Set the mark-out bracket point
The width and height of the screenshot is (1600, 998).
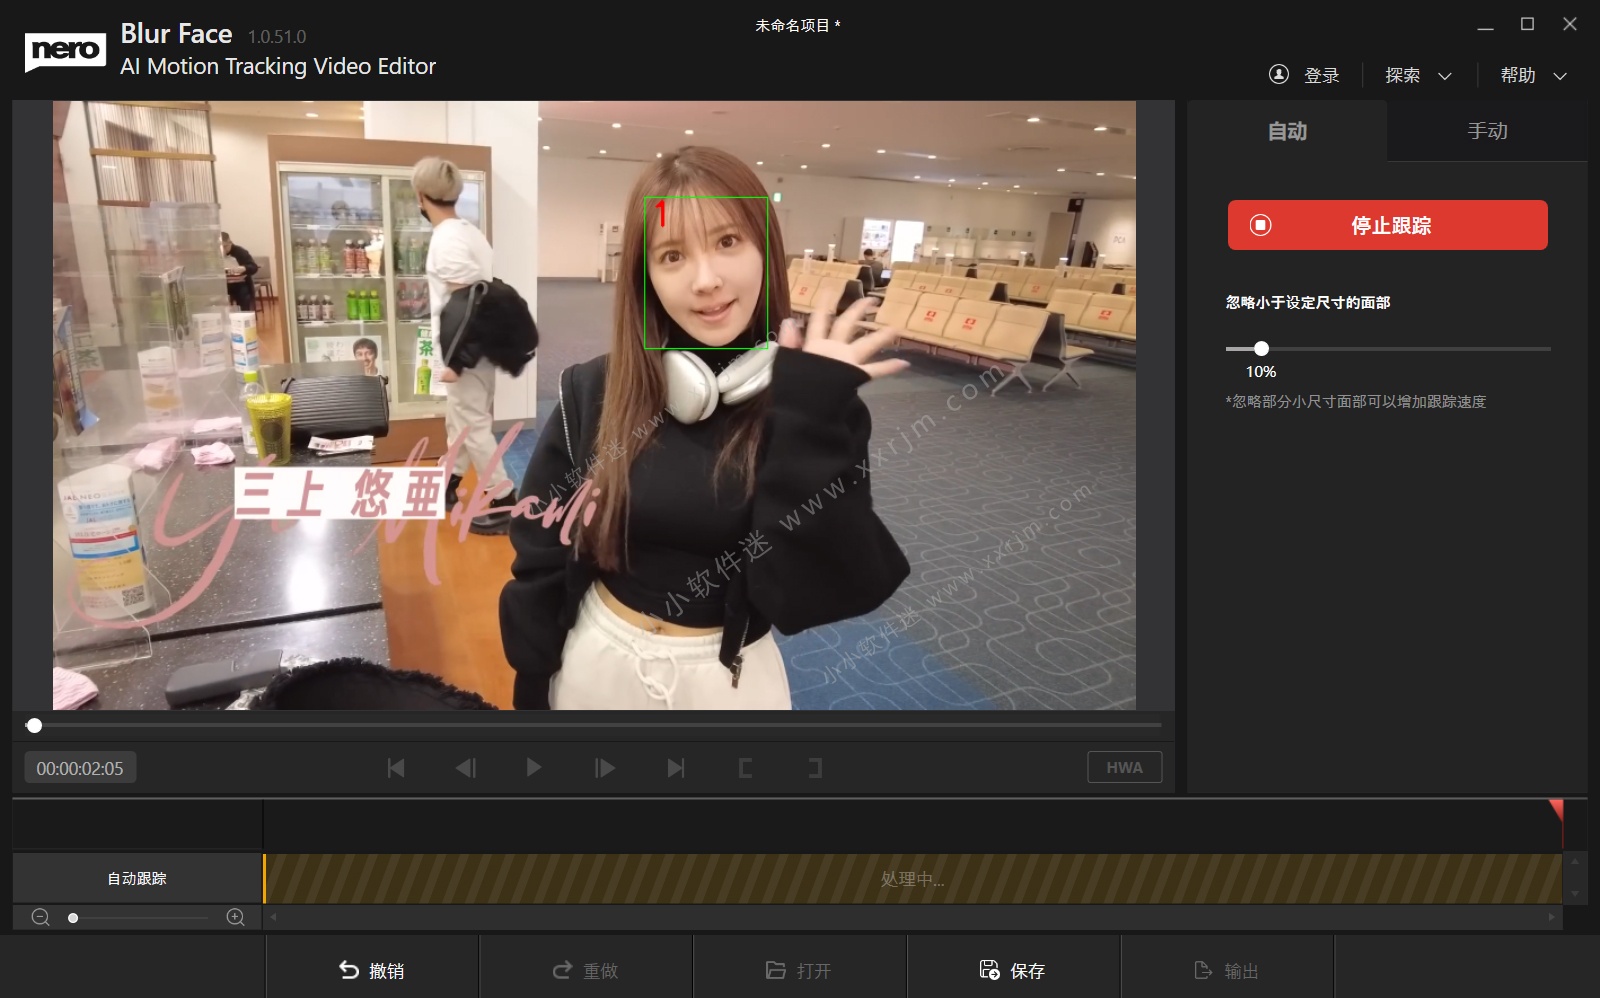coord(815,768)
